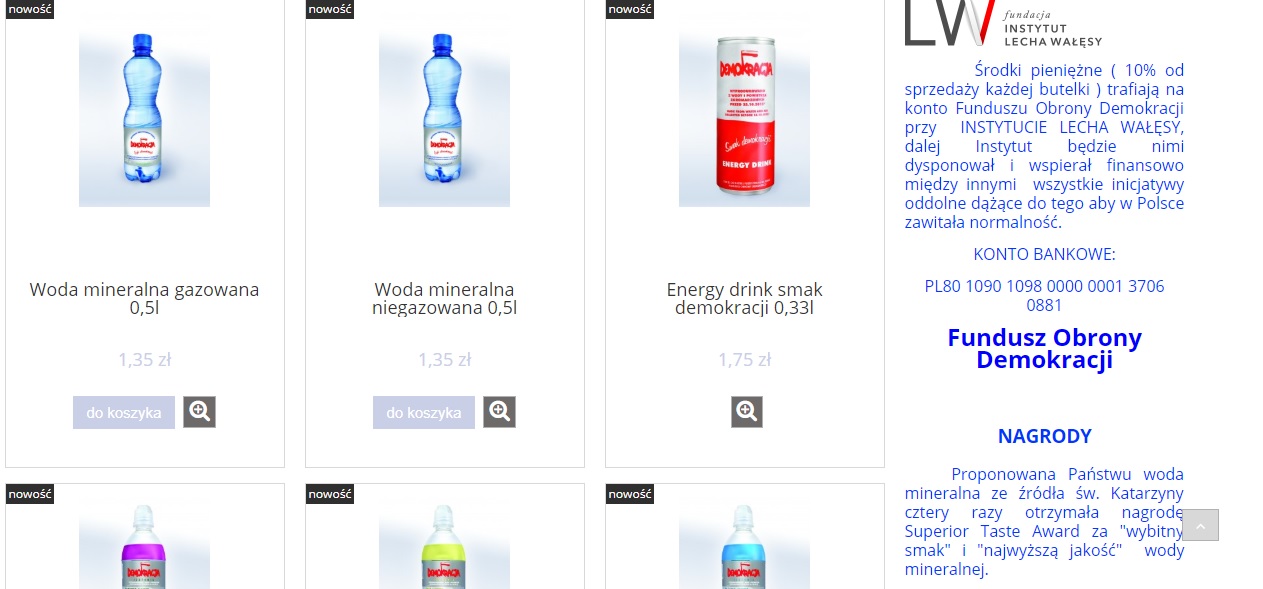Add Woda mineralna niegazowana to koszyk
1263x589 pixels.
(x=424, y=412)
